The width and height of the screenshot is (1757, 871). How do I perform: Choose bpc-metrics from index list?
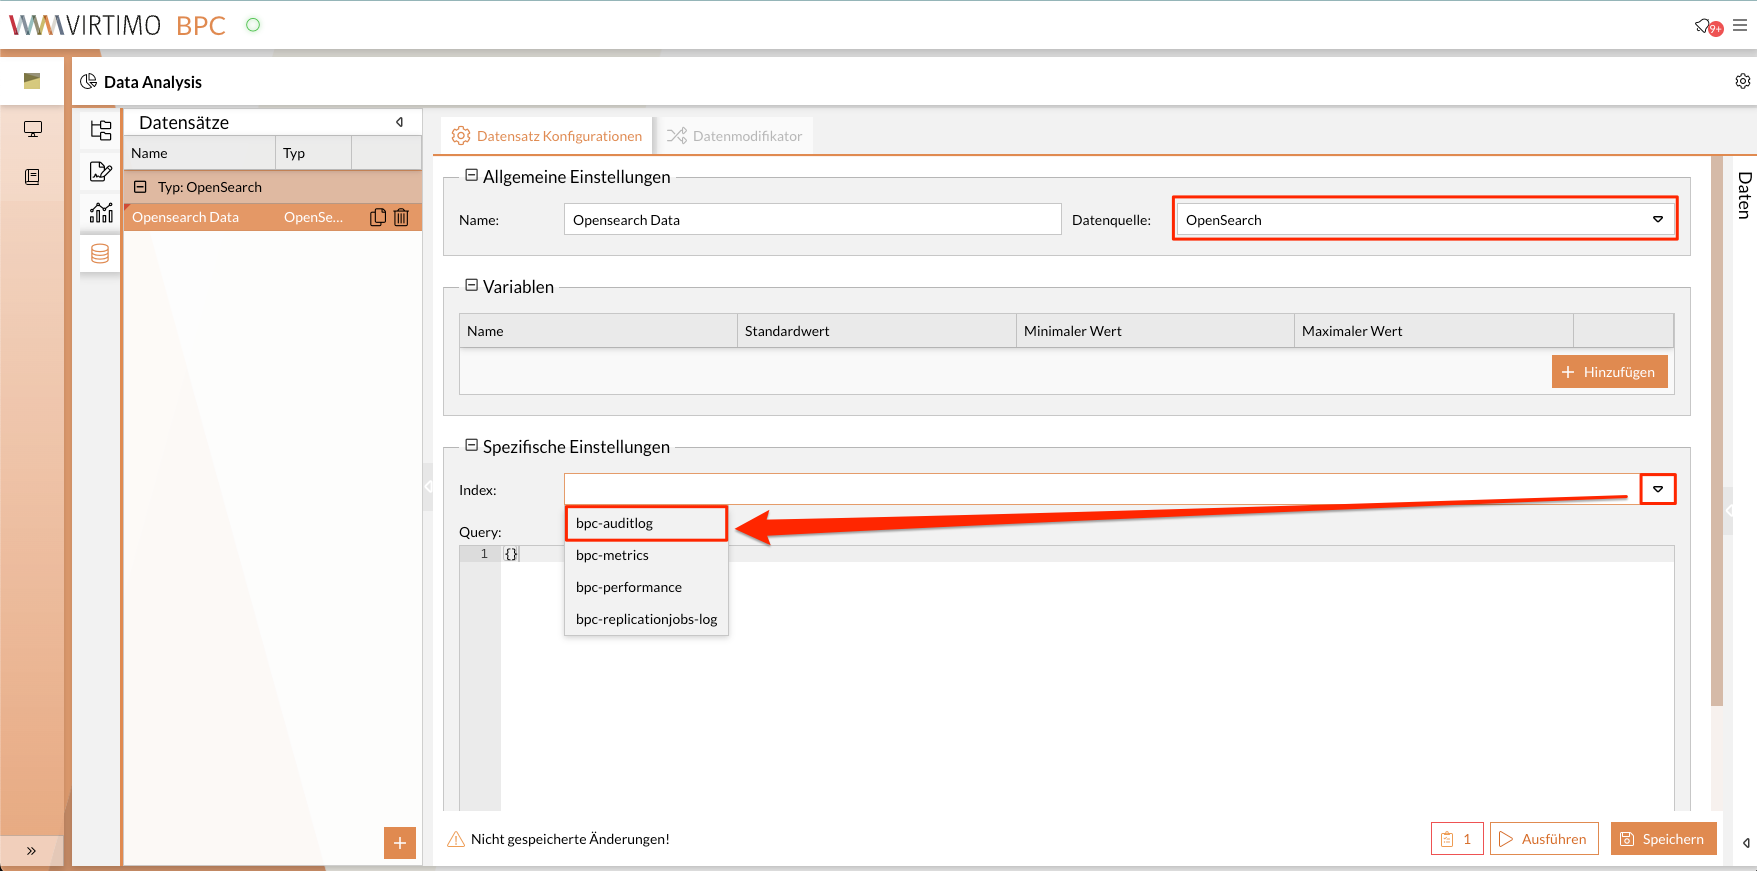pos(646,555)
